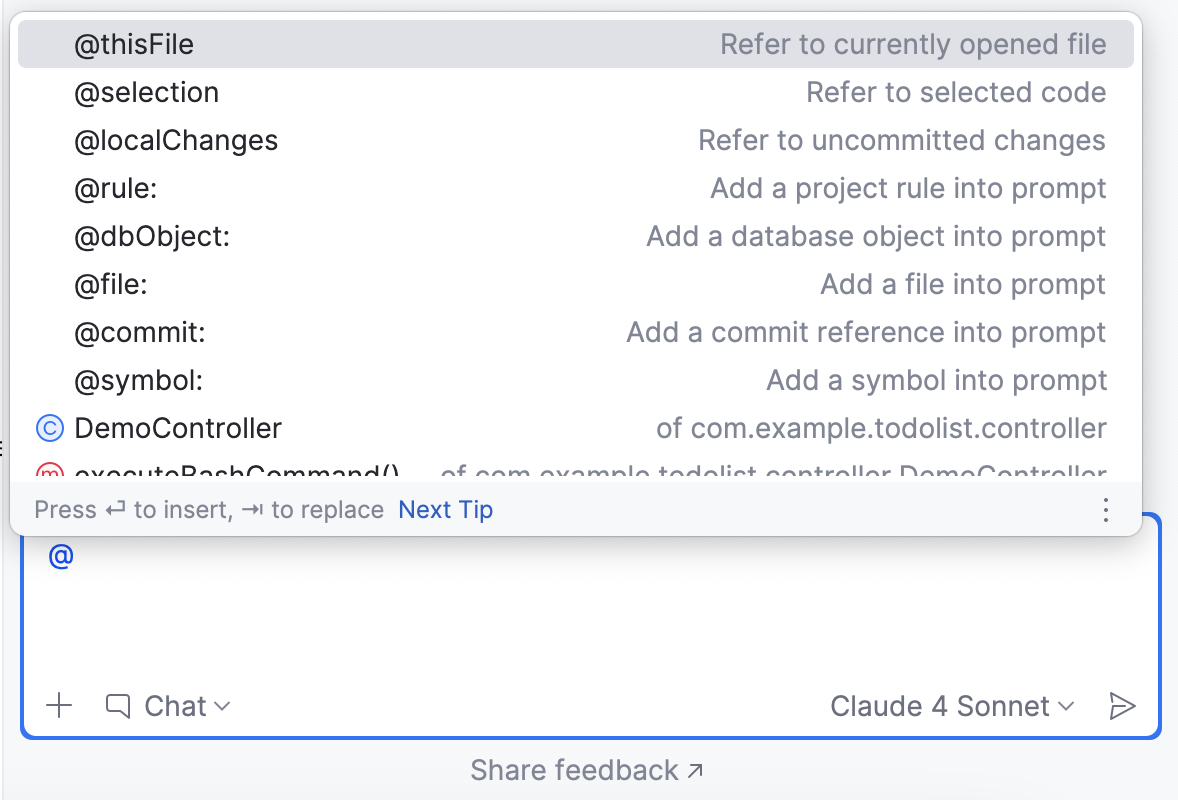This screenshot has height=800, width=1178.
Task: Select the @selection suggestion
Action: (146, 92)
